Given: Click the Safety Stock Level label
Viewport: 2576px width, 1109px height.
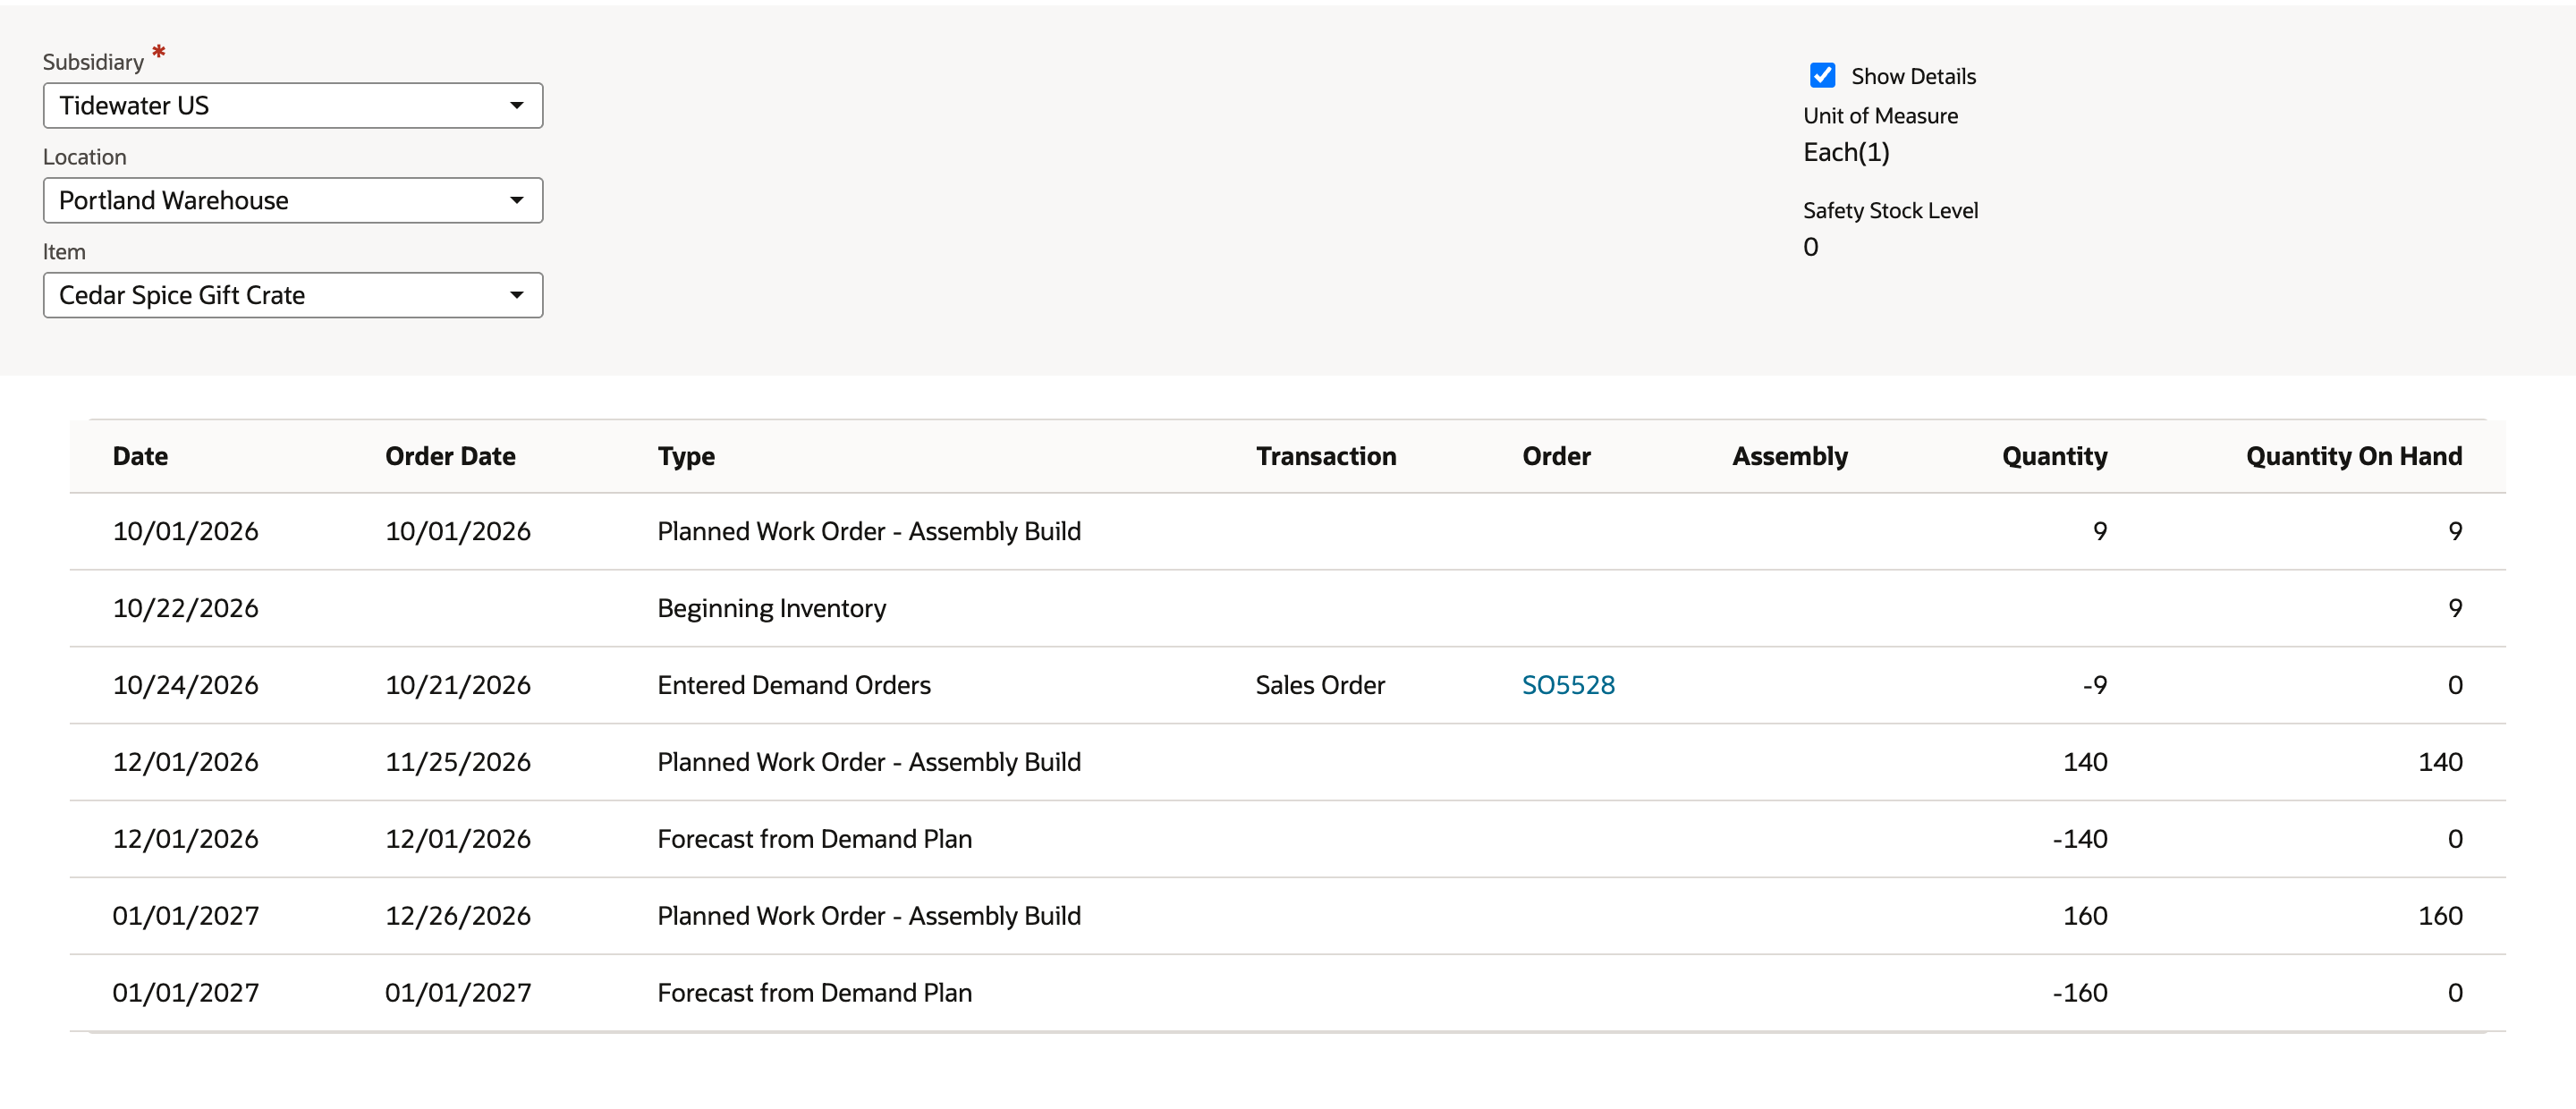Looking at the screenshot, I should pyautogui.click(x=1890, y=211).
